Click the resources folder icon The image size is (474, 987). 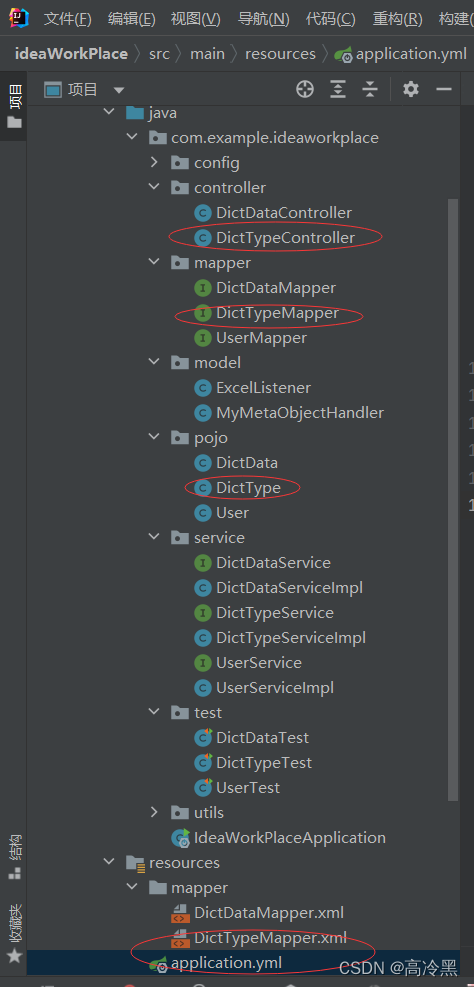click(135, 862)
